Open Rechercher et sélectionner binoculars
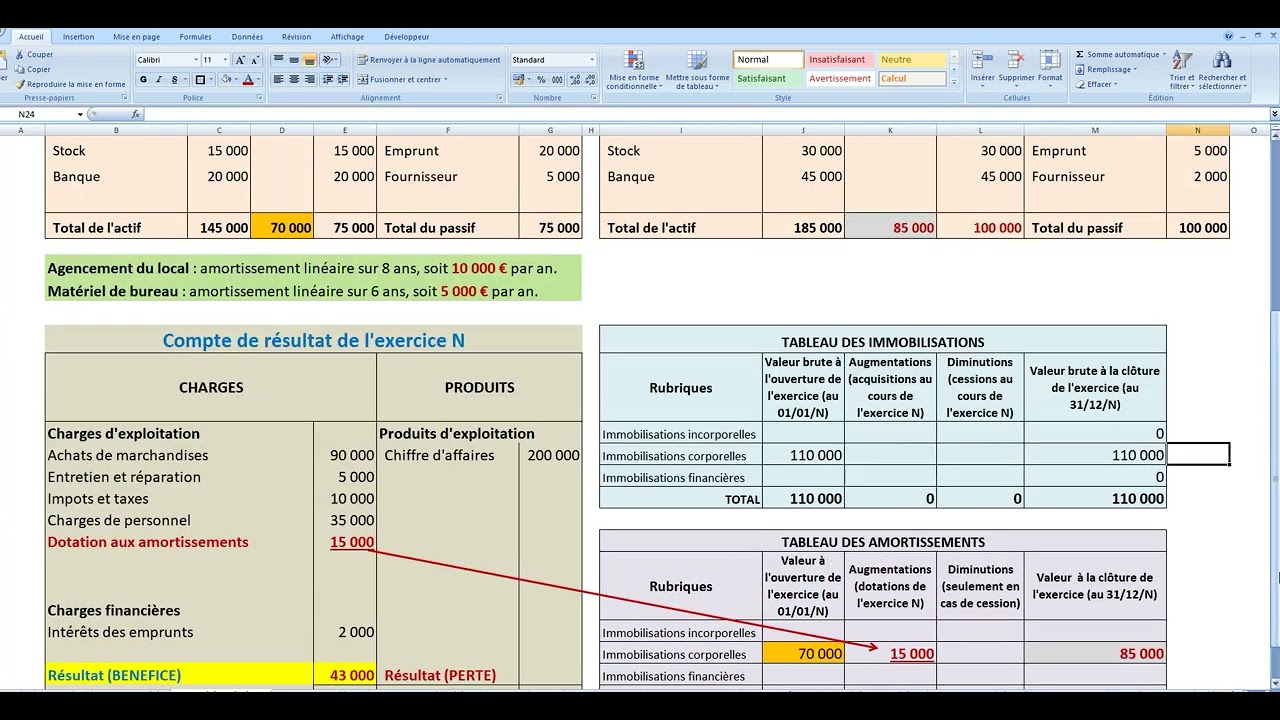1280x720 pixels. pos(1222,70)
